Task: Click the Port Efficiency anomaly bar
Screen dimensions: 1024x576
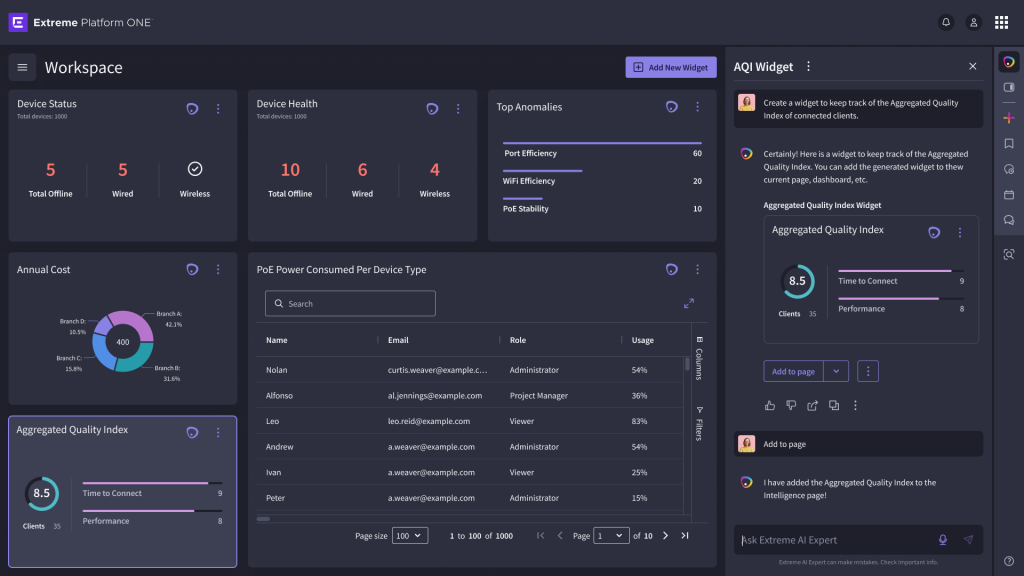Action: (602, 143)
